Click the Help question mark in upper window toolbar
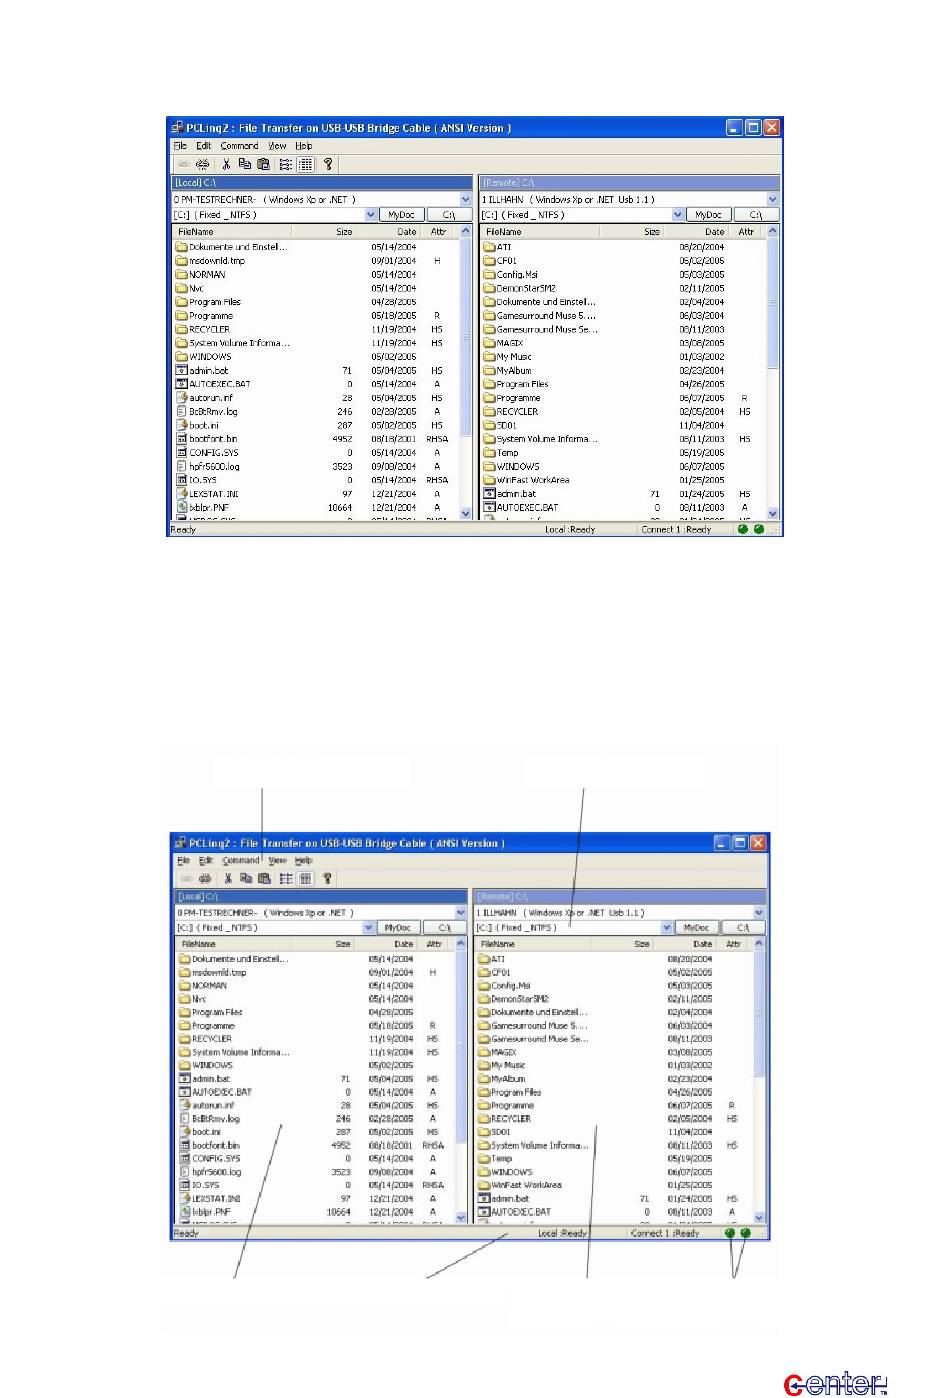Screen dimensions: 950x1398 [x=327, y=164]
